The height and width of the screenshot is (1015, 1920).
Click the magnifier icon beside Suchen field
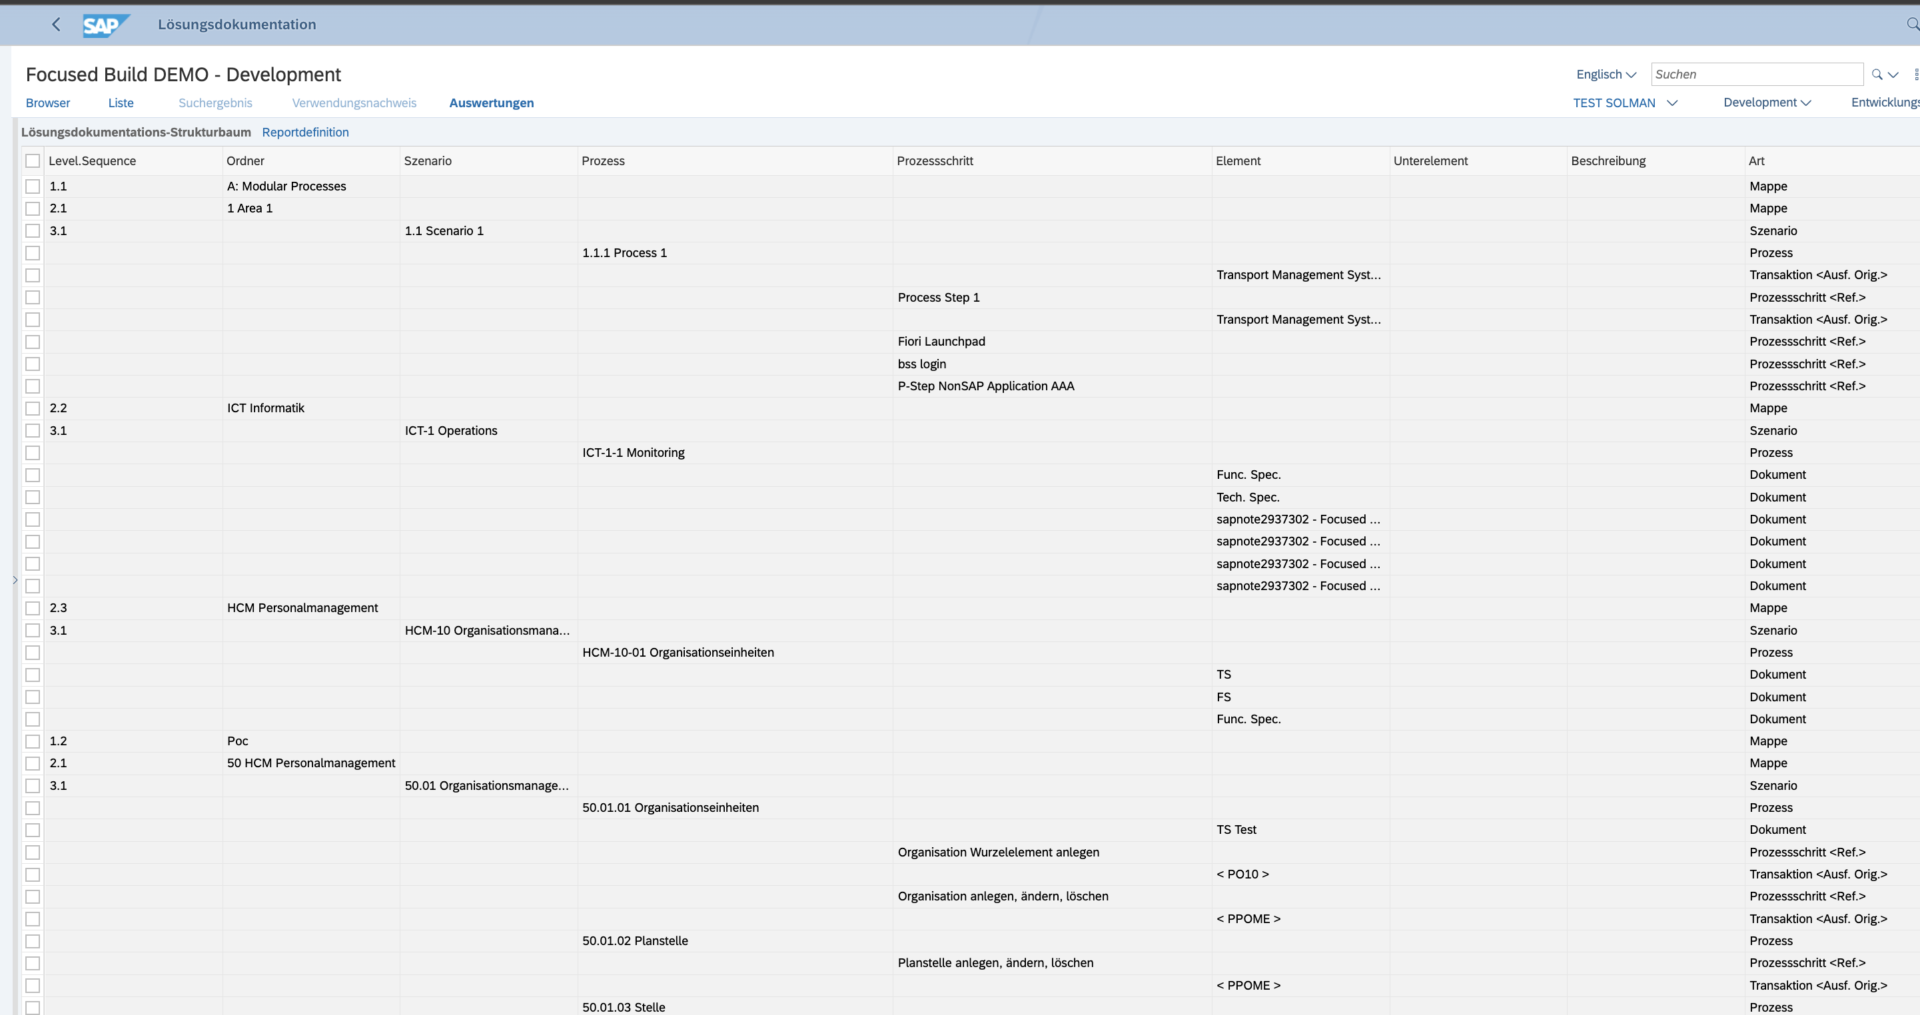1877,75
